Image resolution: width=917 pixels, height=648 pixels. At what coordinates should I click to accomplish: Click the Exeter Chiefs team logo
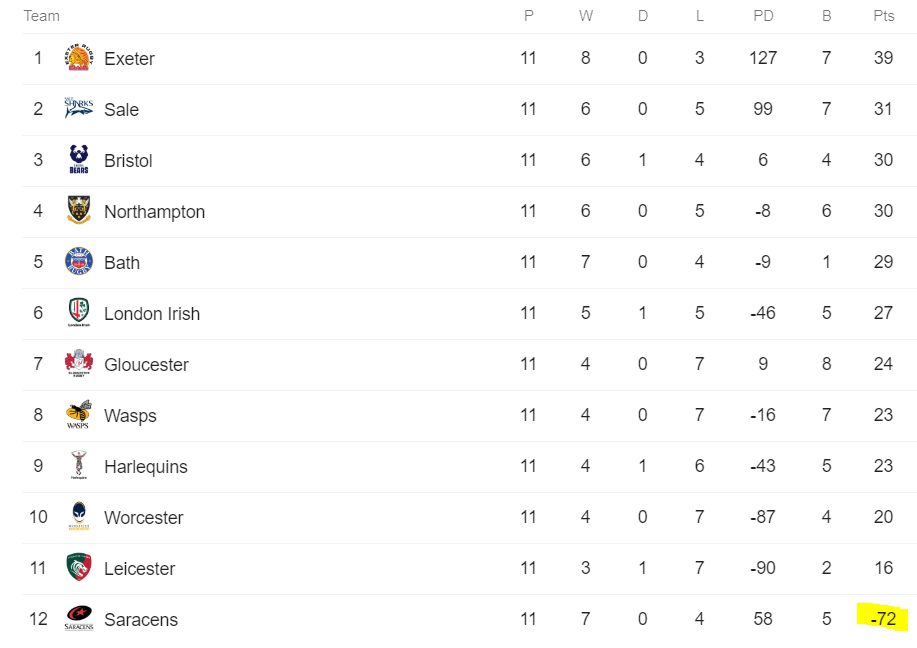click(79, 58)
